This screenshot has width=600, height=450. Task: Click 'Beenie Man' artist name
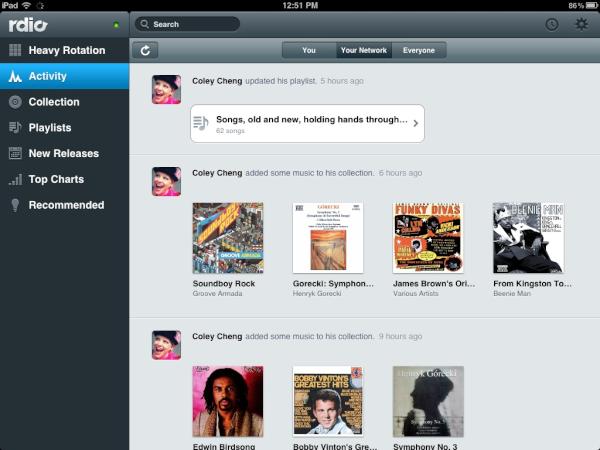click(x=512, y=293)
